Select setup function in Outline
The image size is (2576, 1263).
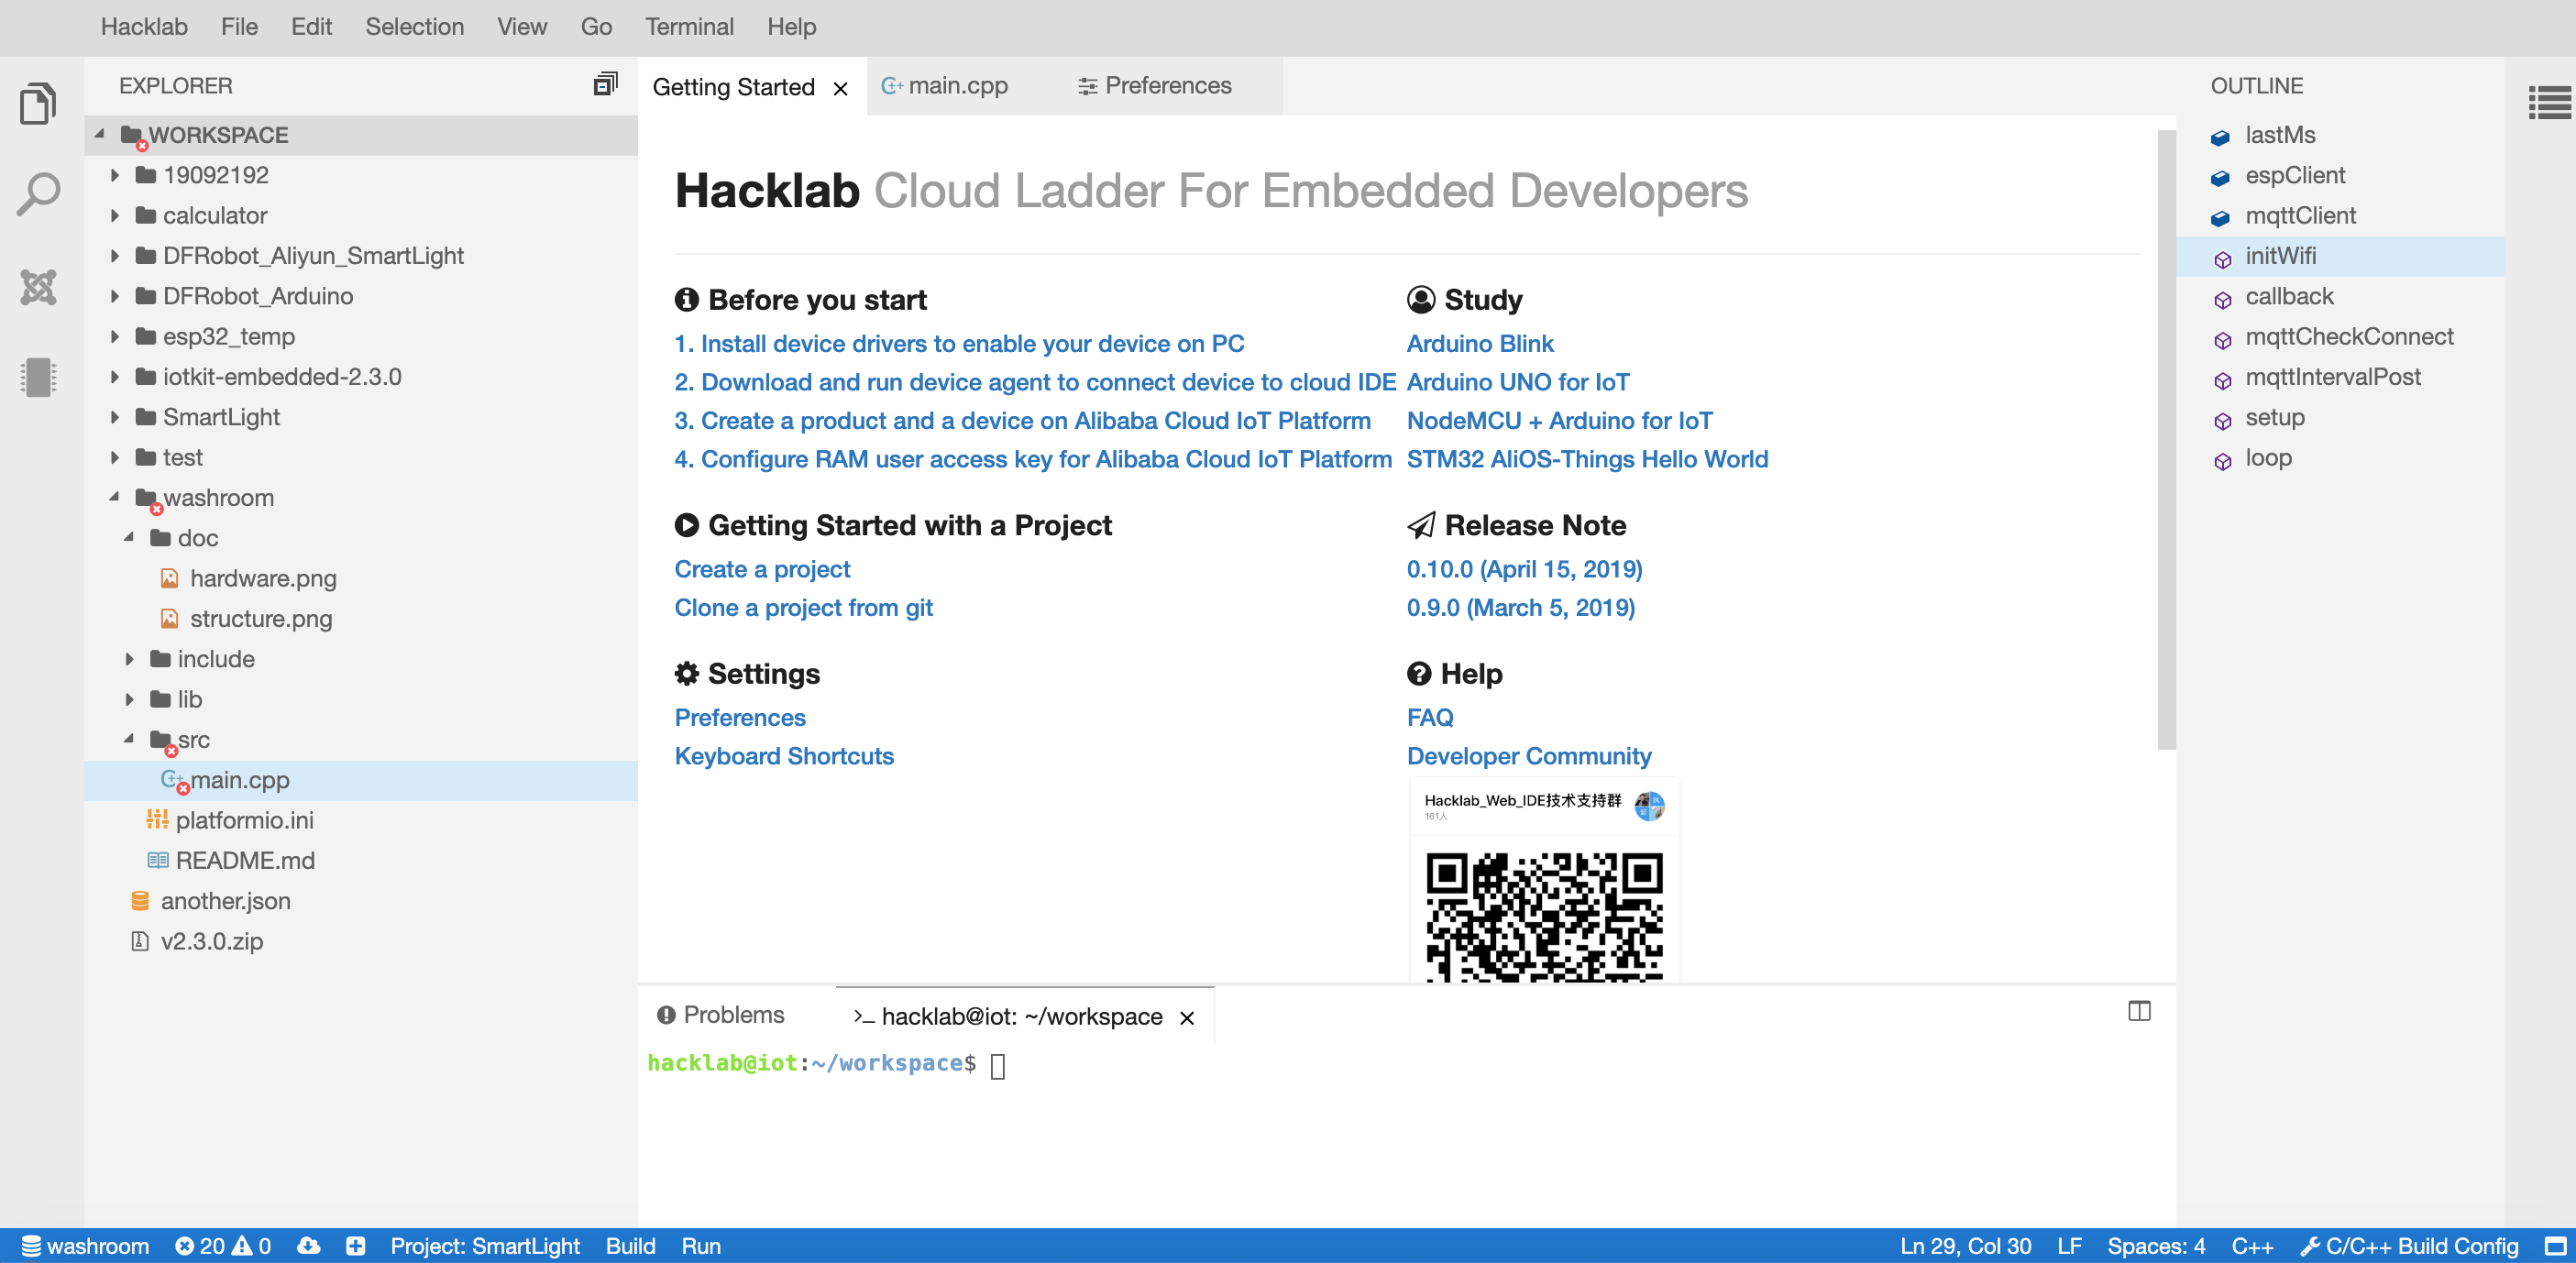2340,417
